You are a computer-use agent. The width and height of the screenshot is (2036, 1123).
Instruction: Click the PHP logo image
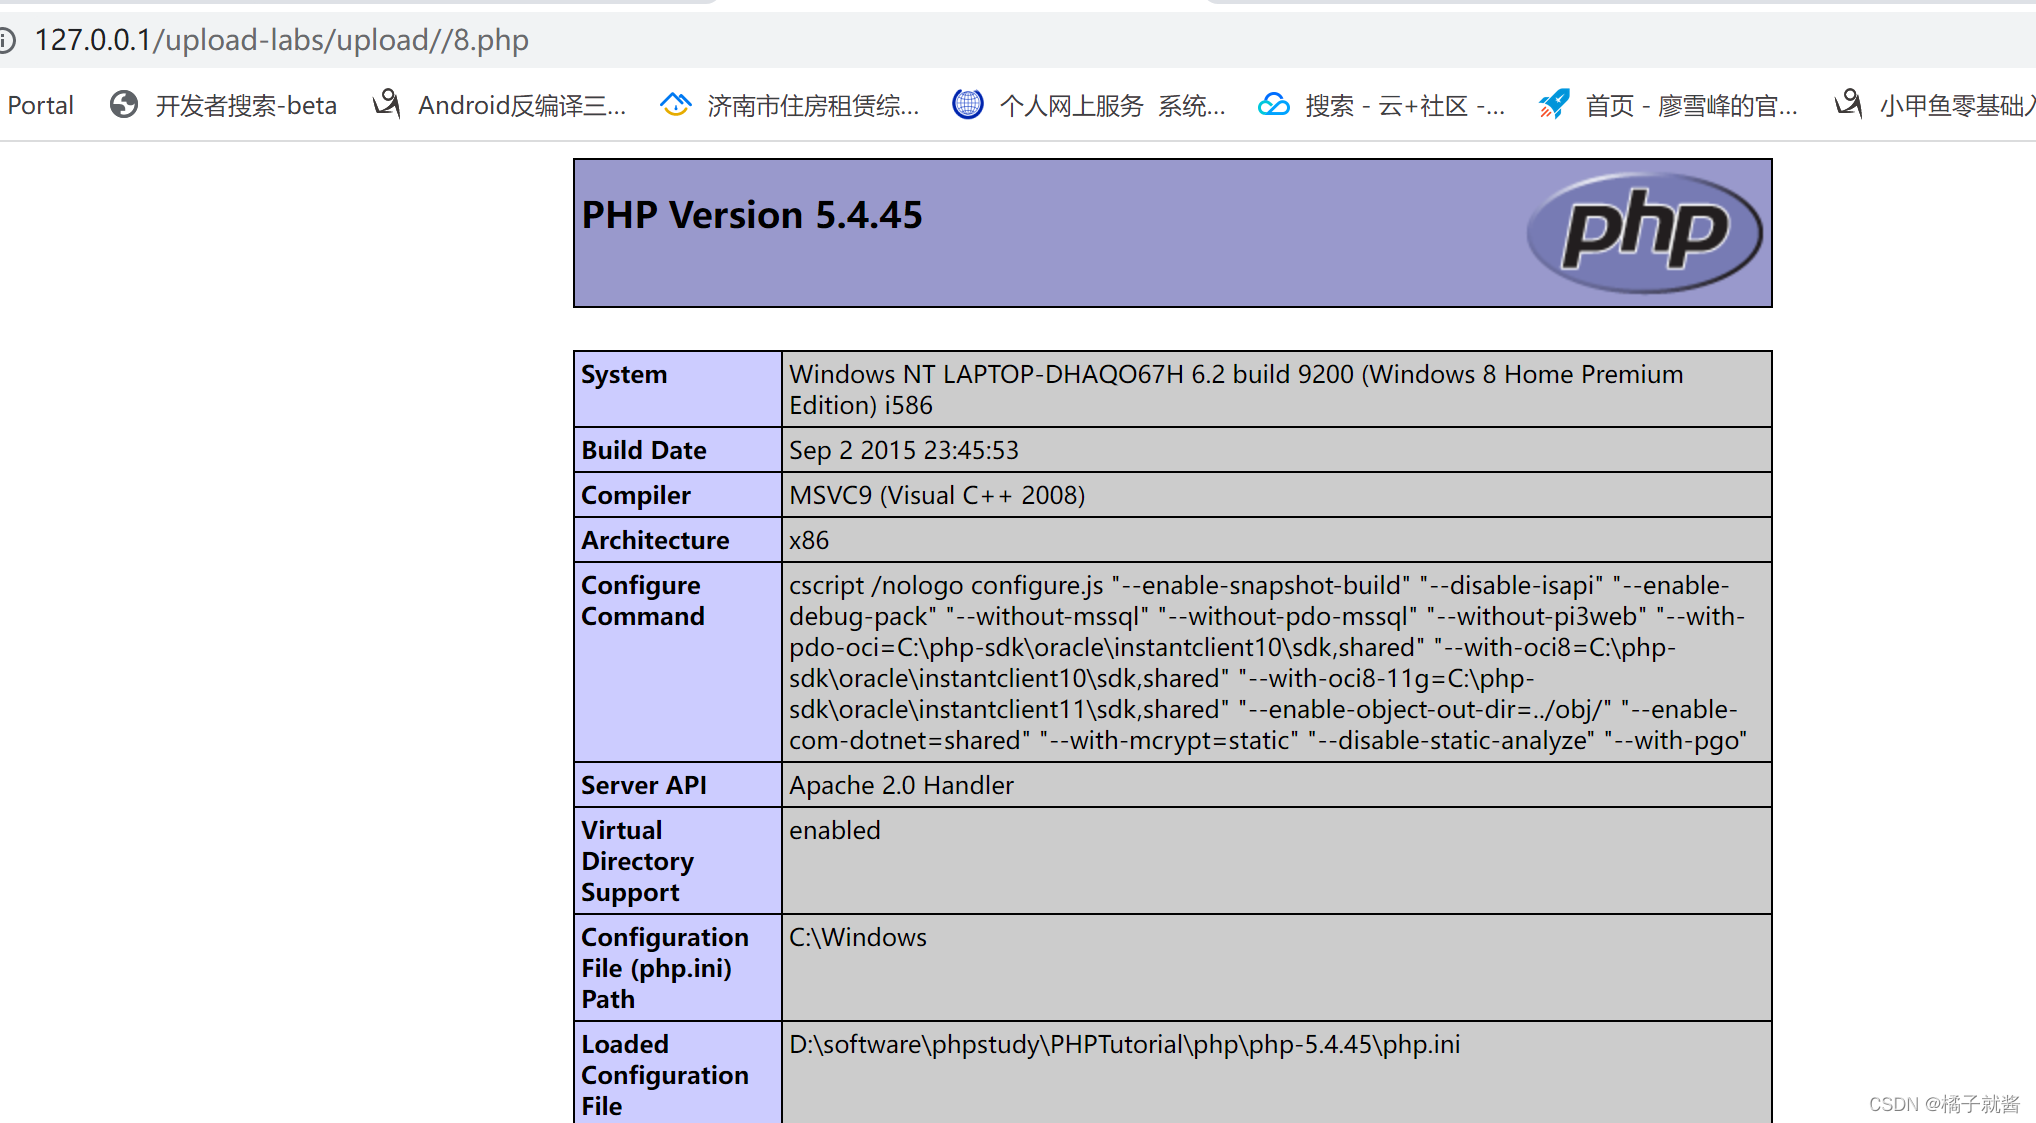(1643, 233)
